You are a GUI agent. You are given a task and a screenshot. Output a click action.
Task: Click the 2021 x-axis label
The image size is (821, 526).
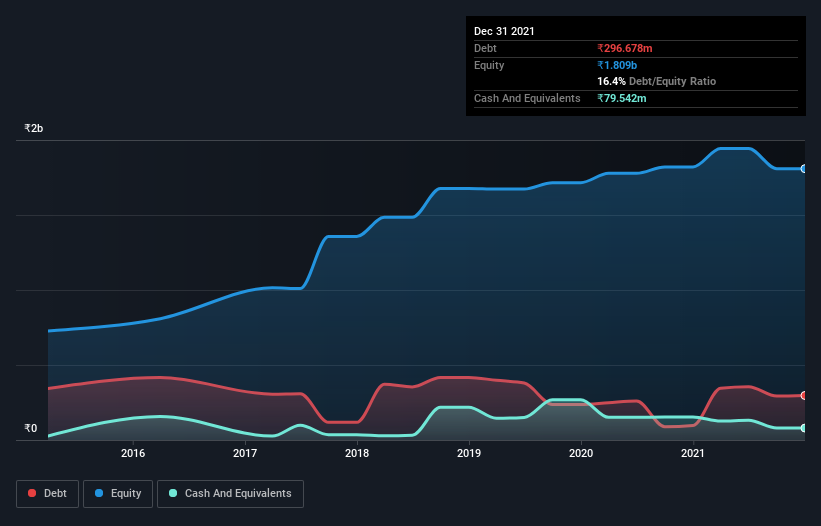(x=693, y=453)
